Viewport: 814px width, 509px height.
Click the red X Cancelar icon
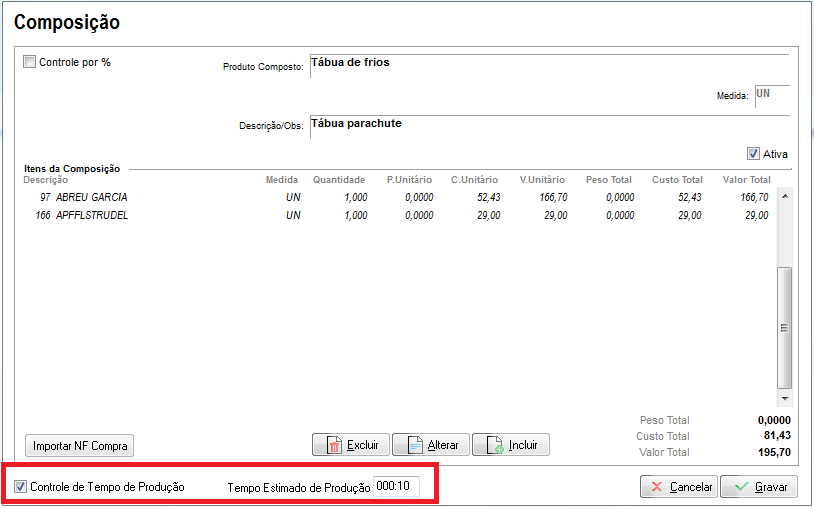656,487
